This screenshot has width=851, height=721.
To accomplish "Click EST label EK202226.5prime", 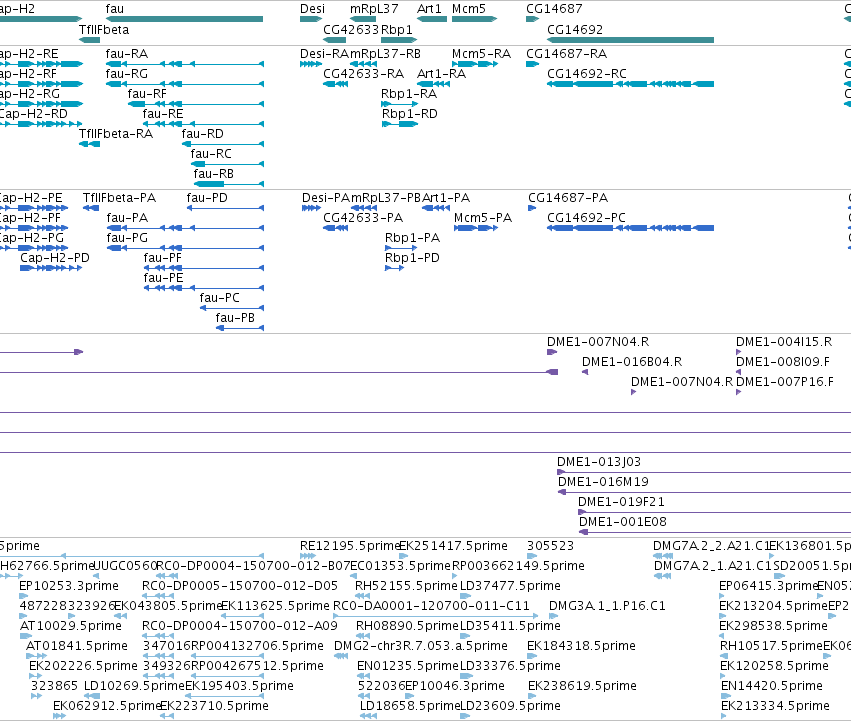I will pos(84,666).
